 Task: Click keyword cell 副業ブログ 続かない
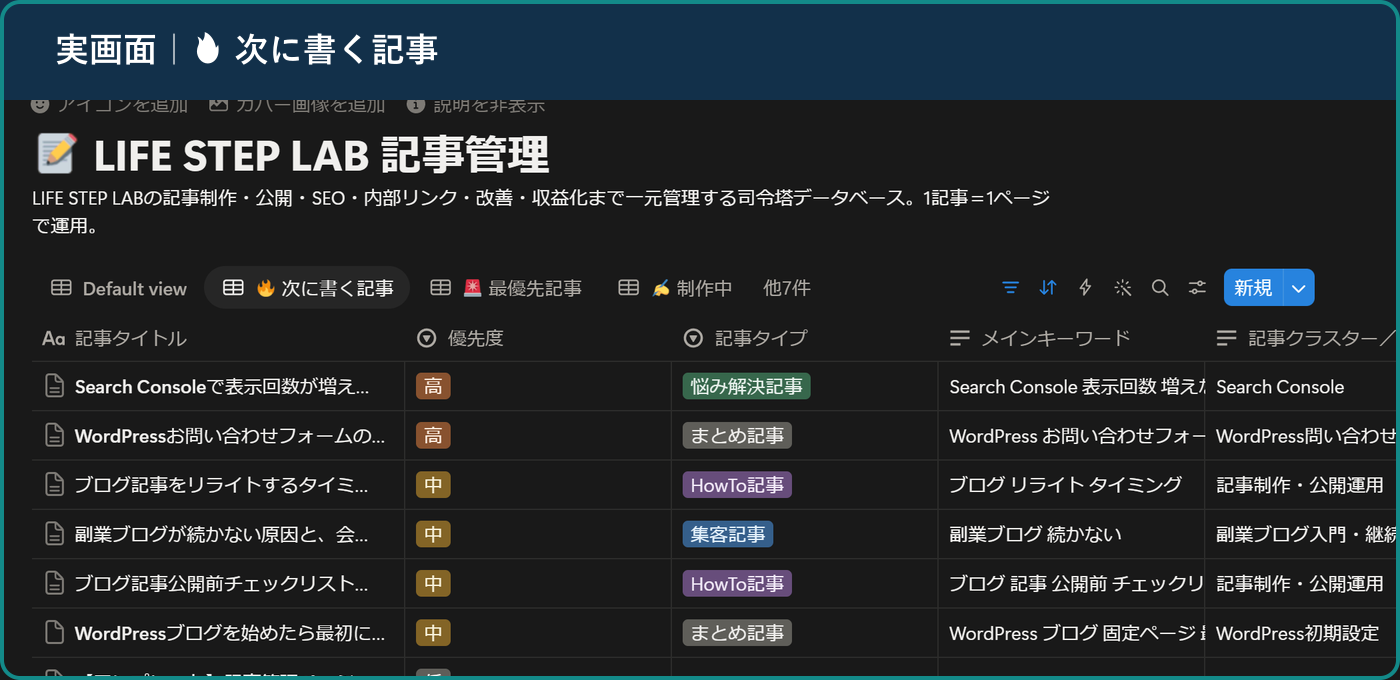(x=1035, y=535)
